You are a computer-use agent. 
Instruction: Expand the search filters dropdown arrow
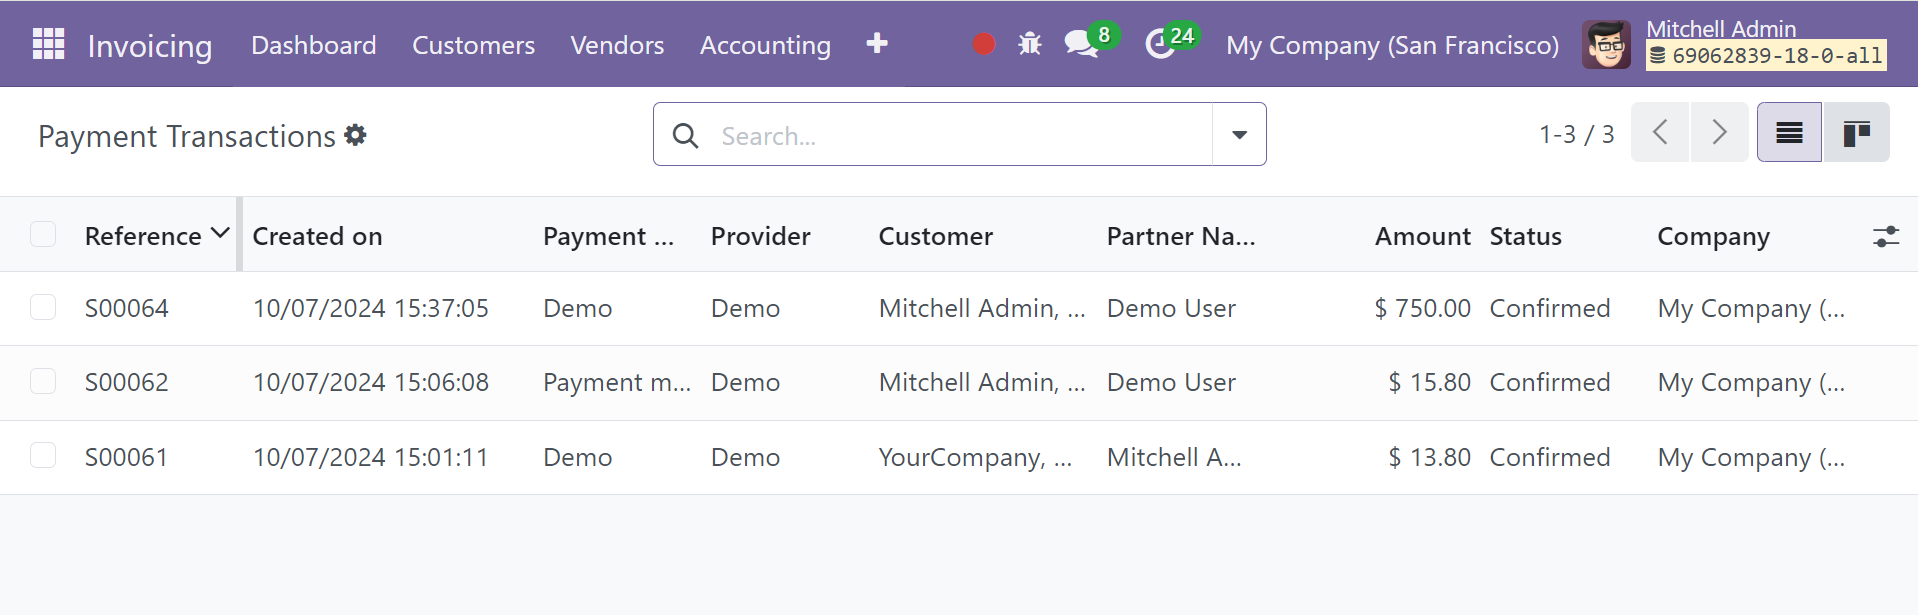click(x=1239, y=134)
